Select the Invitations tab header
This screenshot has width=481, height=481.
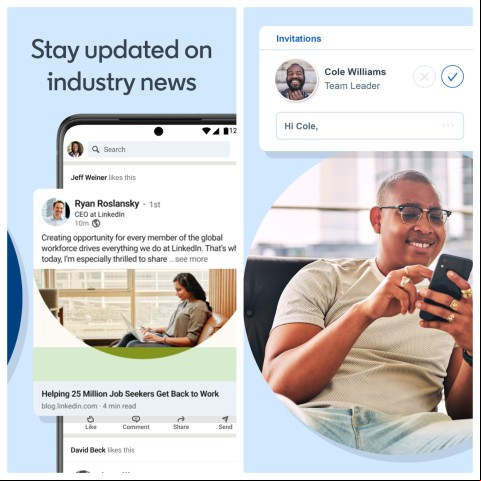tap(299, 39)
